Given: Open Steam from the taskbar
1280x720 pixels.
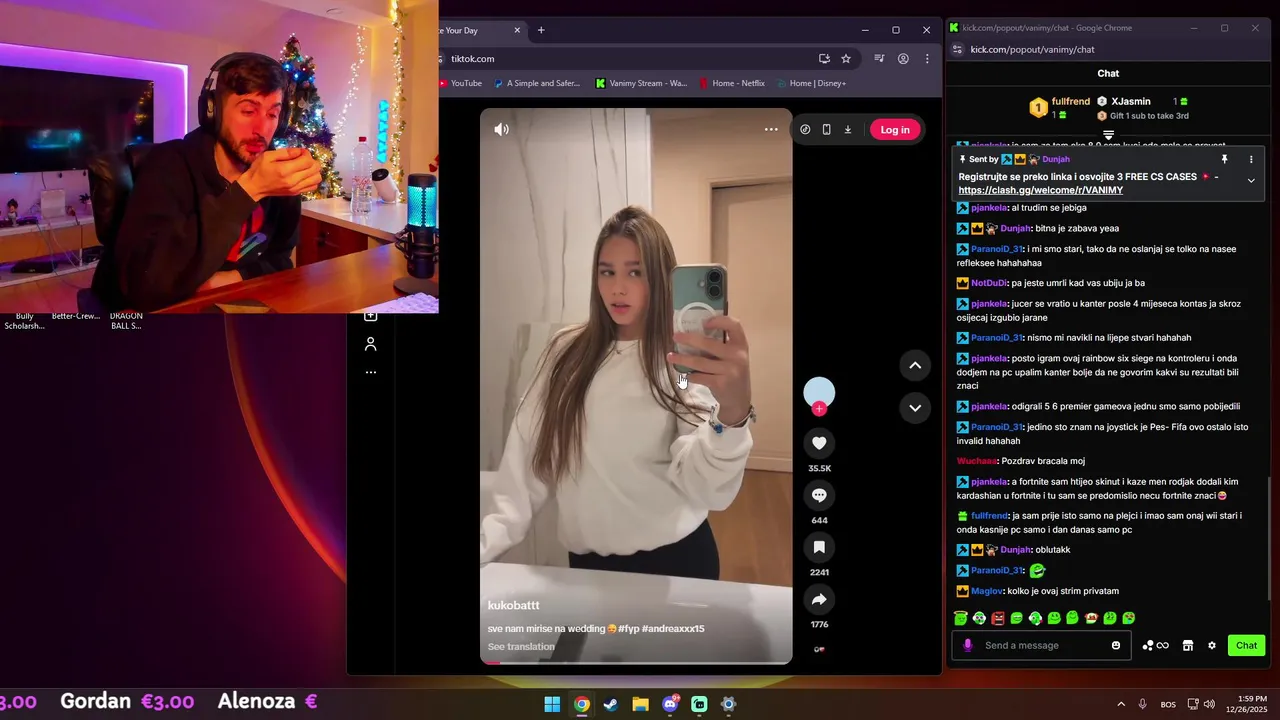Looking at the screenshot, I should tap(611, 704).
